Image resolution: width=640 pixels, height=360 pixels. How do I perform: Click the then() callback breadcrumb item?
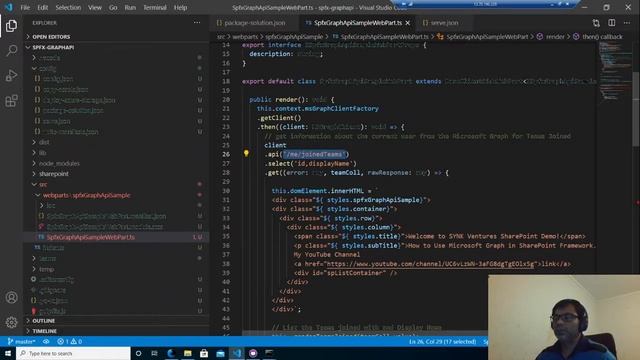(x=602, y=37)
